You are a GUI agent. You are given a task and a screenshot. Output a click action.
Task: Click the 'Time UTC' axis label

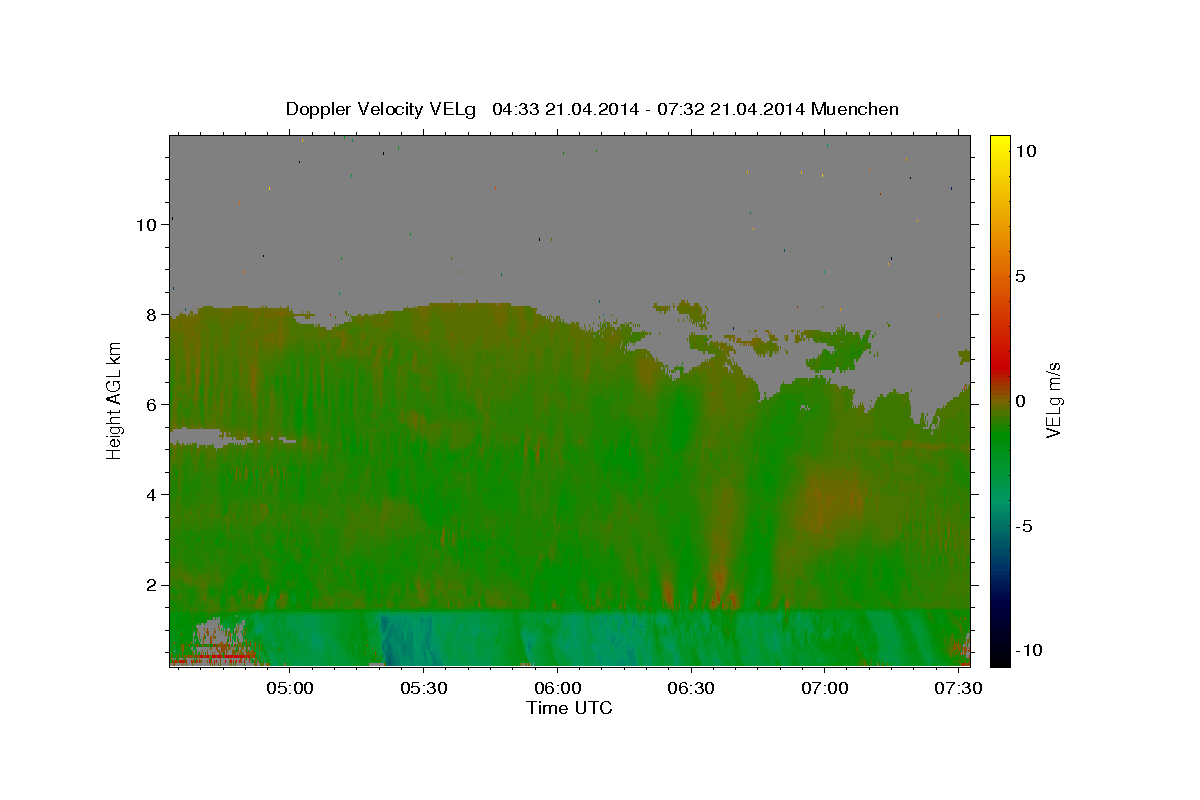569,708
